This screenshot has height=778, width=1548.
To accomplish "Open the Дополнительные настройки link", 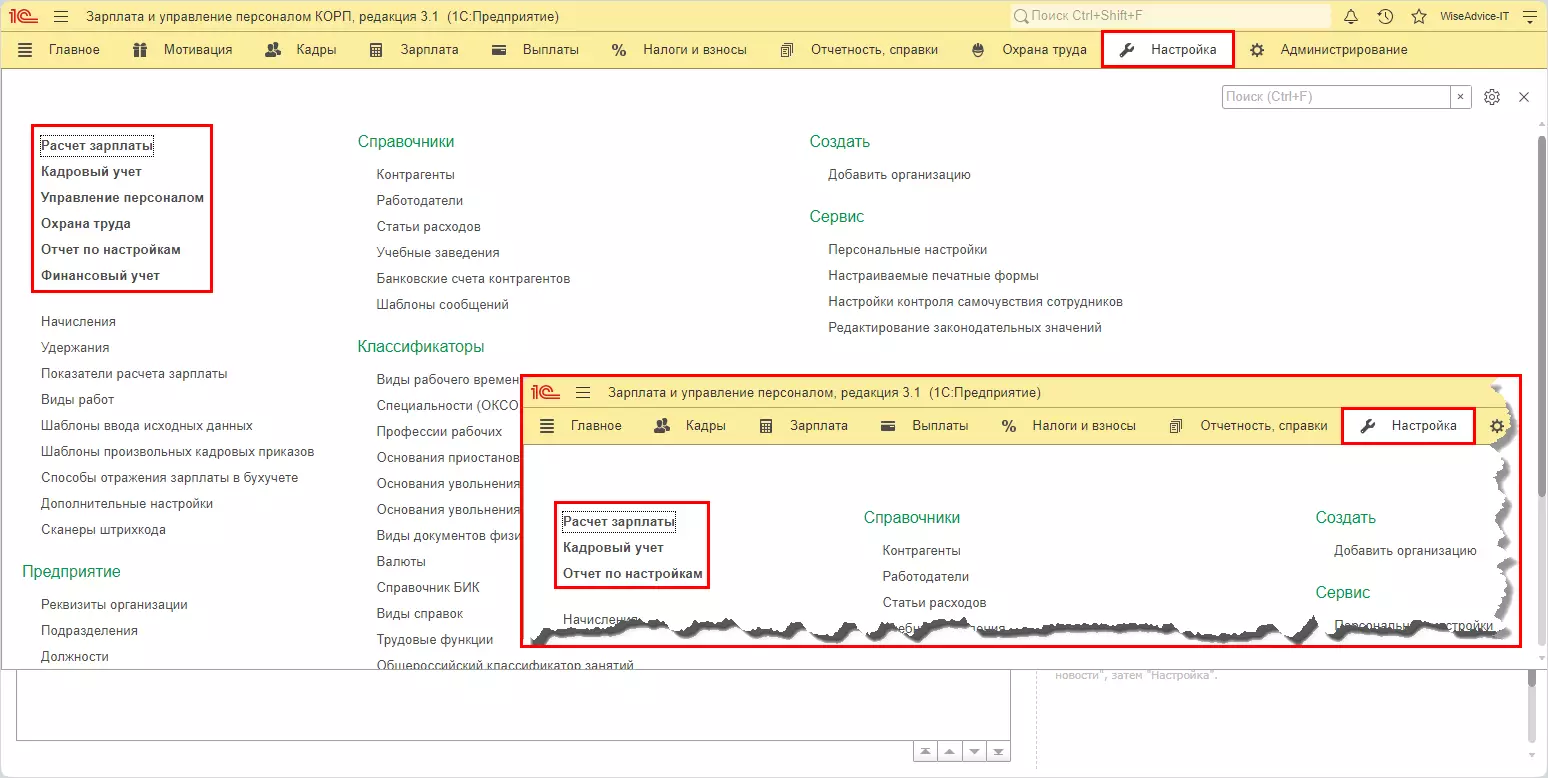I will 127,504.
